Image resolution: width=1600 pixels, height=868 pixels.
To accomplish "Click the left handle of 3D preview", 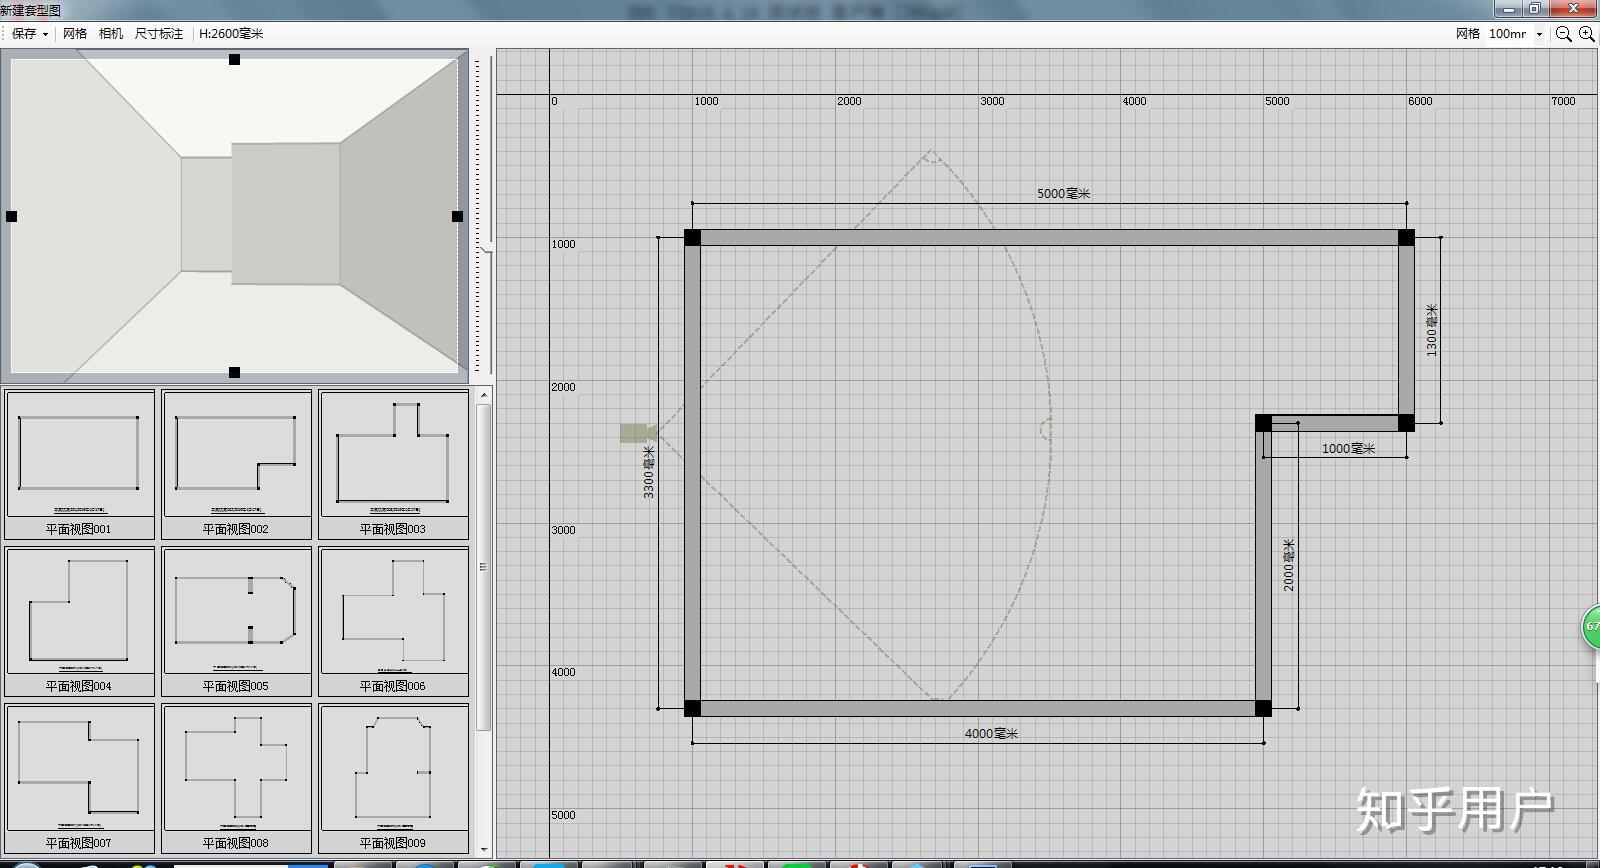I will [11, 216].
